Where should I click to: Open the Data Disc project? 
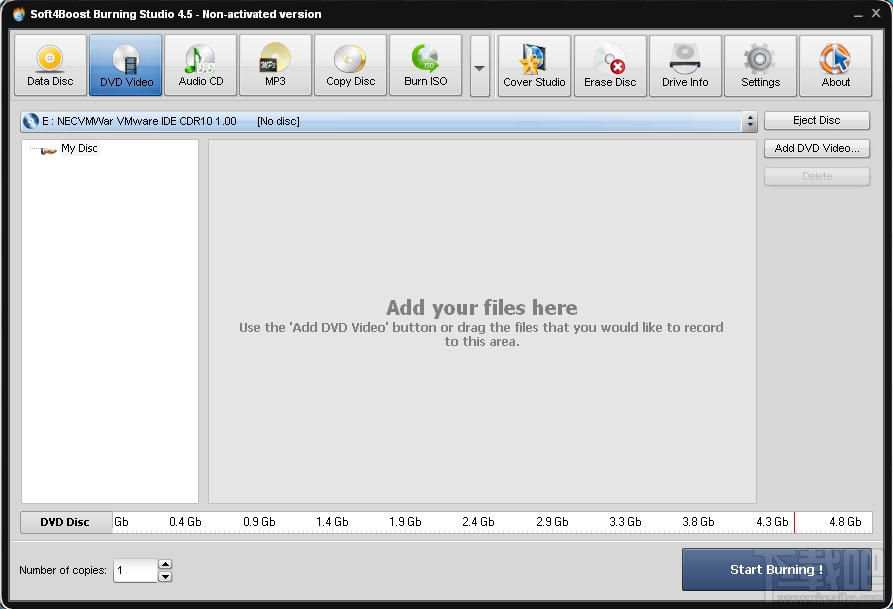coord(50,65)
